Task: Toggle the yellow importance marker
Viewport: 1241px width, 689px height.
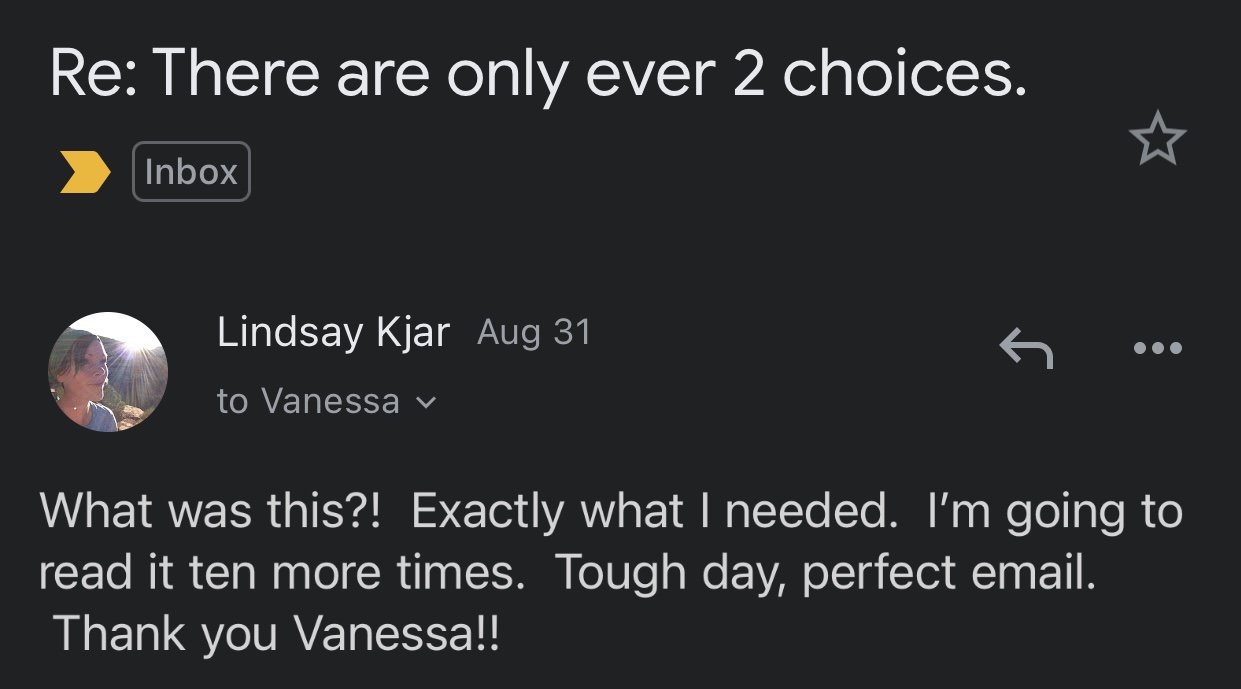Action: tap(85, 172)
